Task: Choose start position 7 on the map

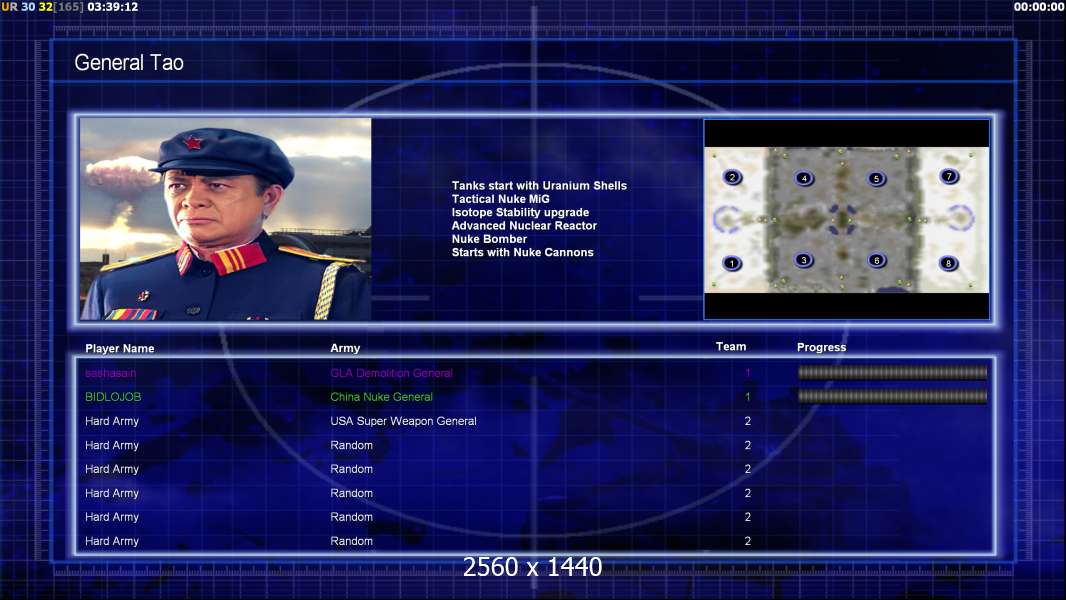Action: tap(949, 177)
